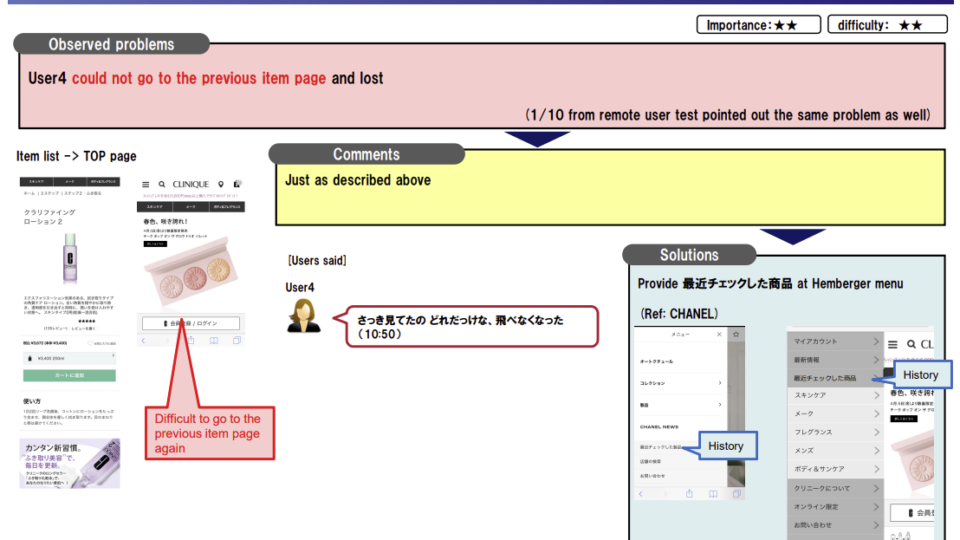Click 会員登録 / ログイン button on Clinique top page

[x=190, y=323]
